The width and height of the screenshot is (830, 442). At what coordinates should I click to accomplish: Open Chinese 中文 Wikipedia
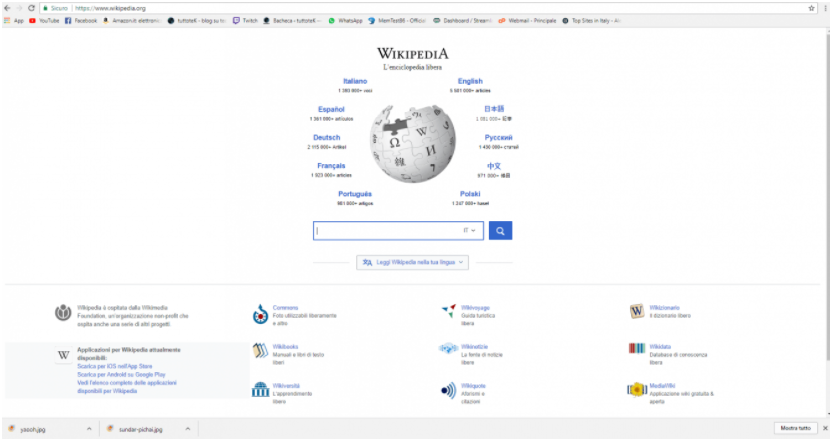coord(494,166)
